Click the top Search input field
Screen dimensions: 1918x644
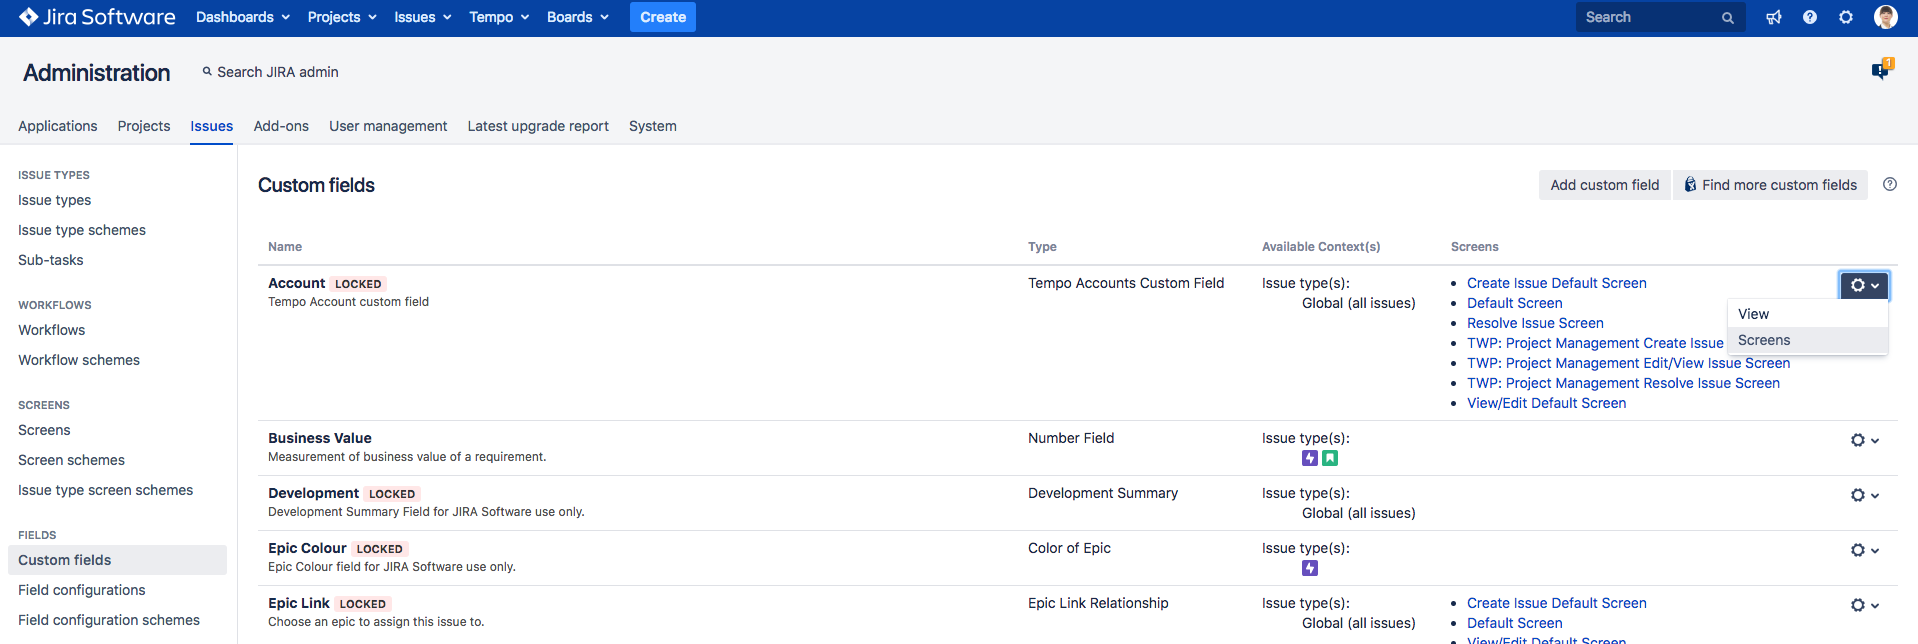tap(1648, 17)
